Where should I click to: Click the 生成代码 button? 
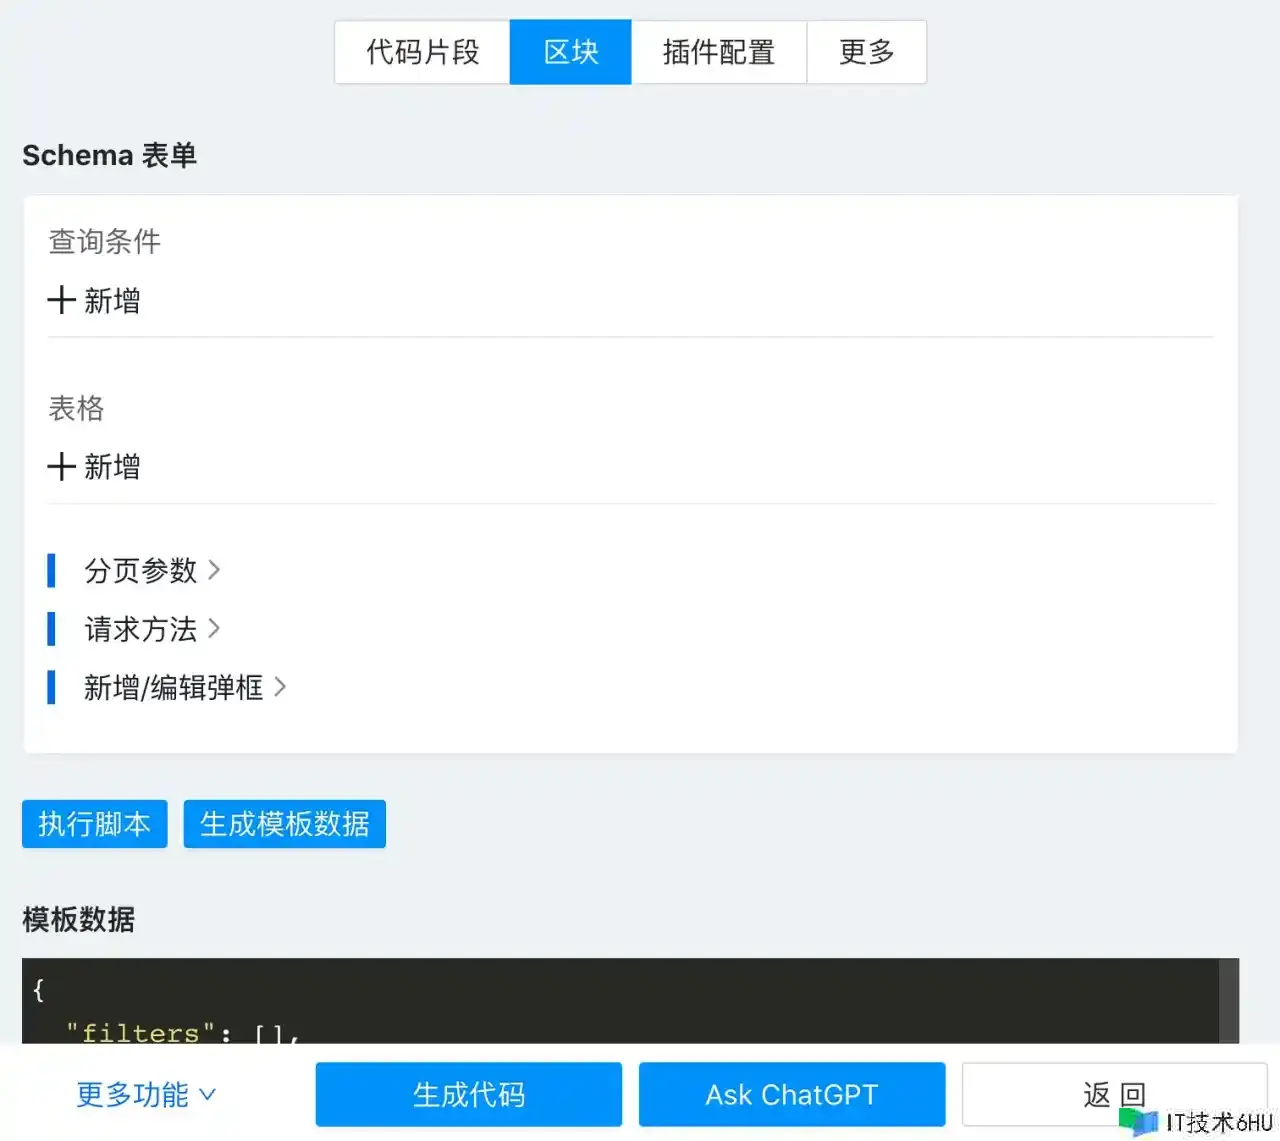468,1094
